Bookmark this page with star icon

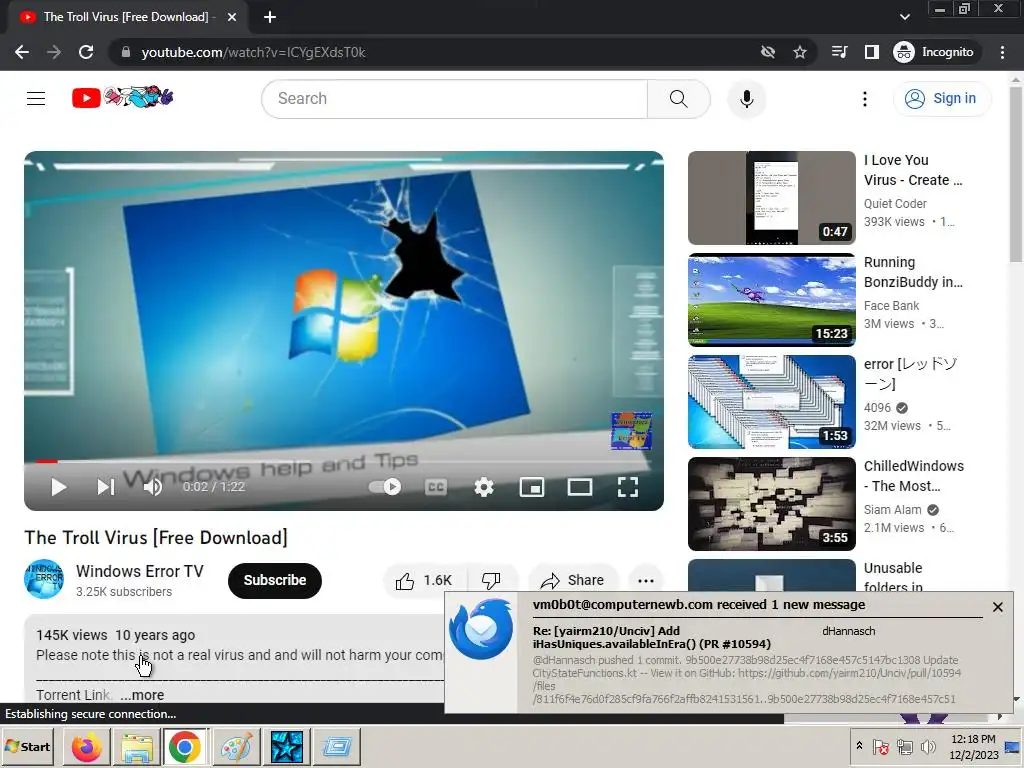pos(800,52)
